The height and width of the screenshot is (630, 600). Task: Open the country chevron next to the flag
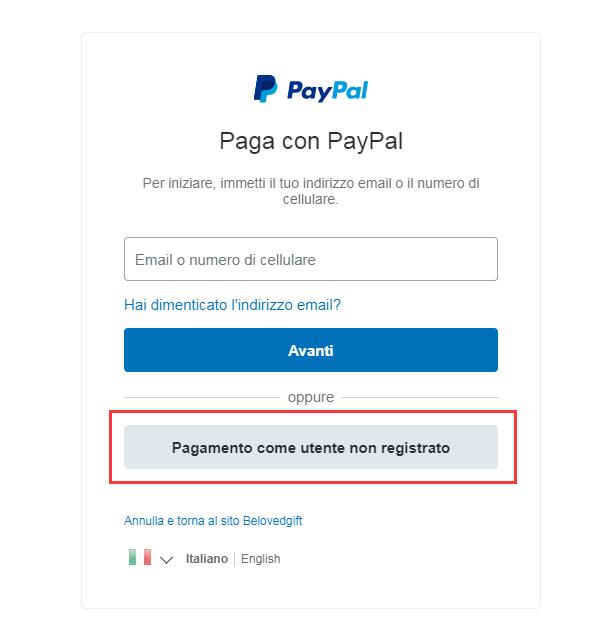pos(166,560)
